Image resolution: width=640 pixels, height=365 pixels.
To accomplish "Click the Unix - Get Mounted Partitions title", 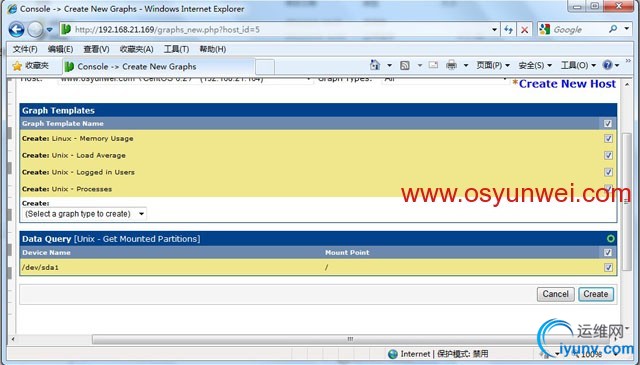I will pos(137,238).
